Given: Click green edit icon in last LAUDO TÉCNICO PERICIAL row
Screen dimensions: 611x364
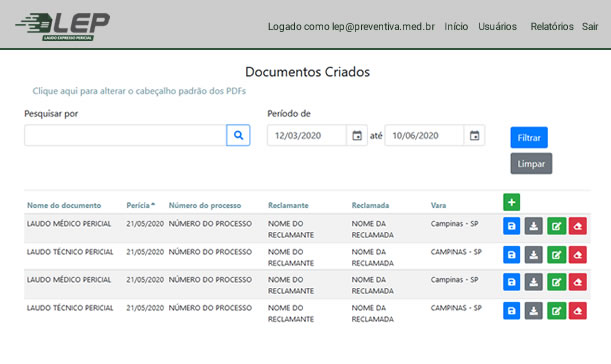Looking at the screenshot, I should pyautogui.click(x=556, y=311).
